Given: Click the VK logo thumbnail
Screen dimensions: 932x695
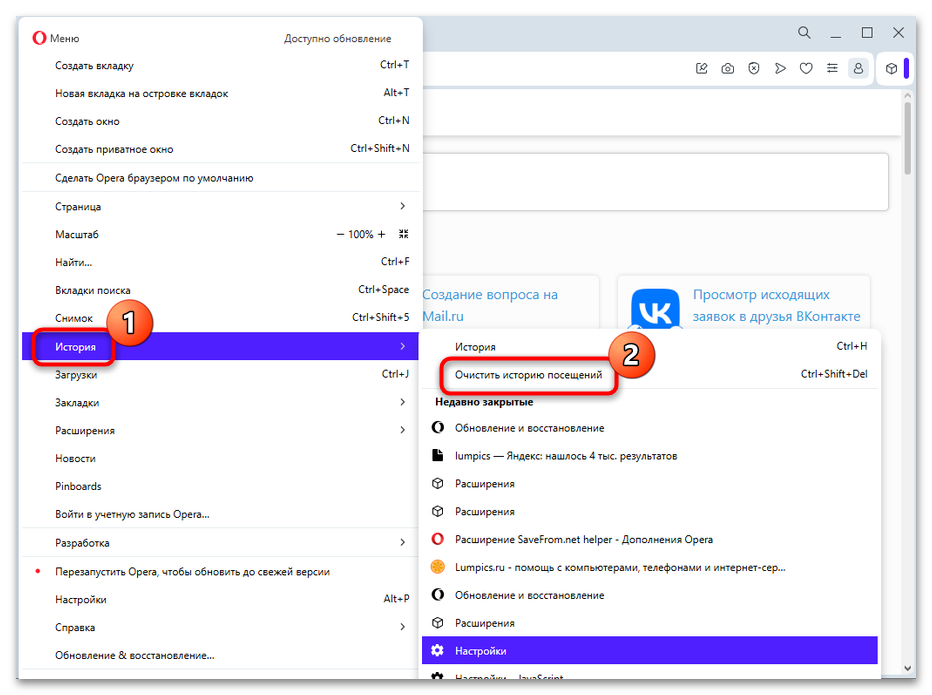Looking at the screenshot, I should pos(655,308).
